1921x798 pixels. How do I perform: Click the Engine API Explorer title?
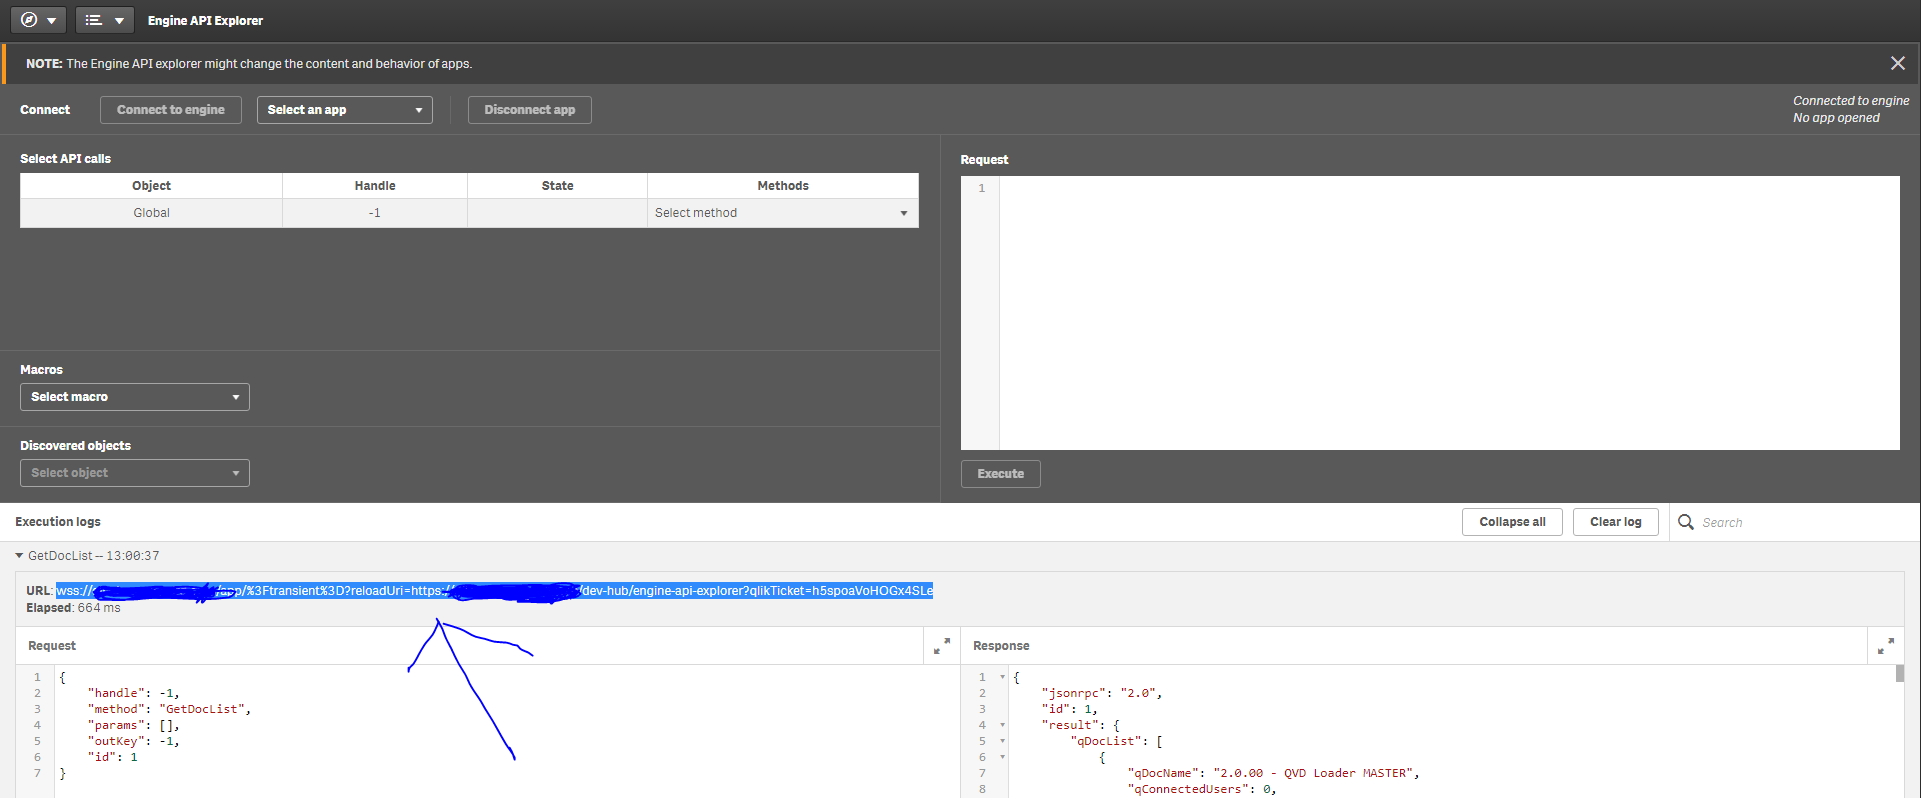coord(205,20)
